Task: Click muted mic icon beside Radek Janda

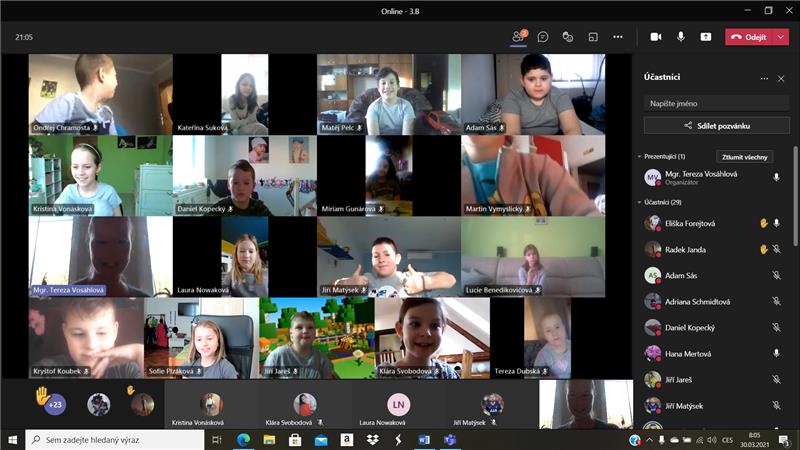Action: (x=777, y=249)
